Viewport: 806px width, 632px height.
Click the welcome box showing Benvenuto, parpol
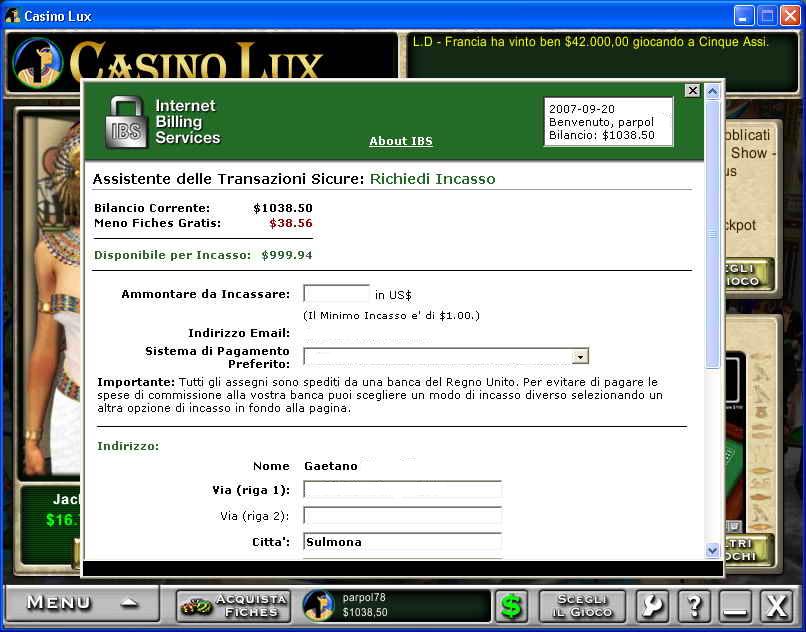pyautogui.click(x=609, y=122)
